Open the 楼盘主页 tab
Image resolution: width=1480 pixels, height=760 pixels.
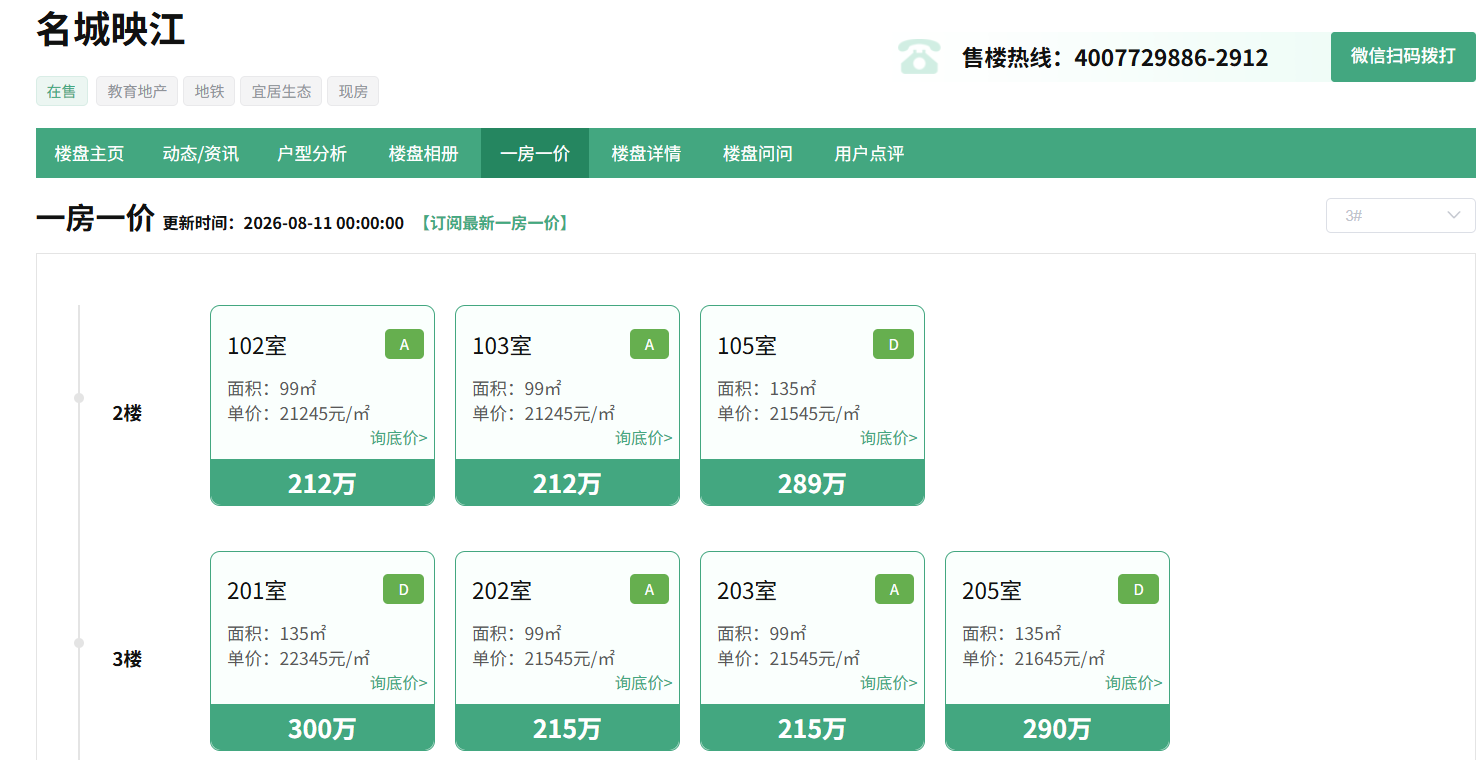[89, 153]
